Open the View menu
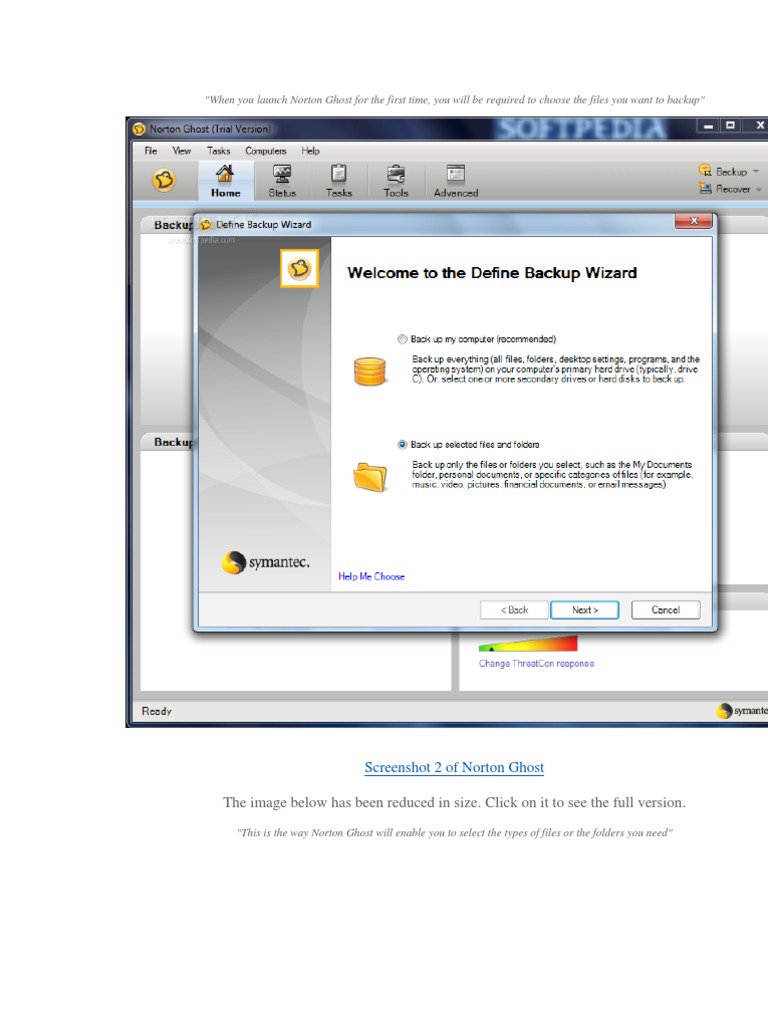Screen dimensions: 768x1024 coord(182,151)
